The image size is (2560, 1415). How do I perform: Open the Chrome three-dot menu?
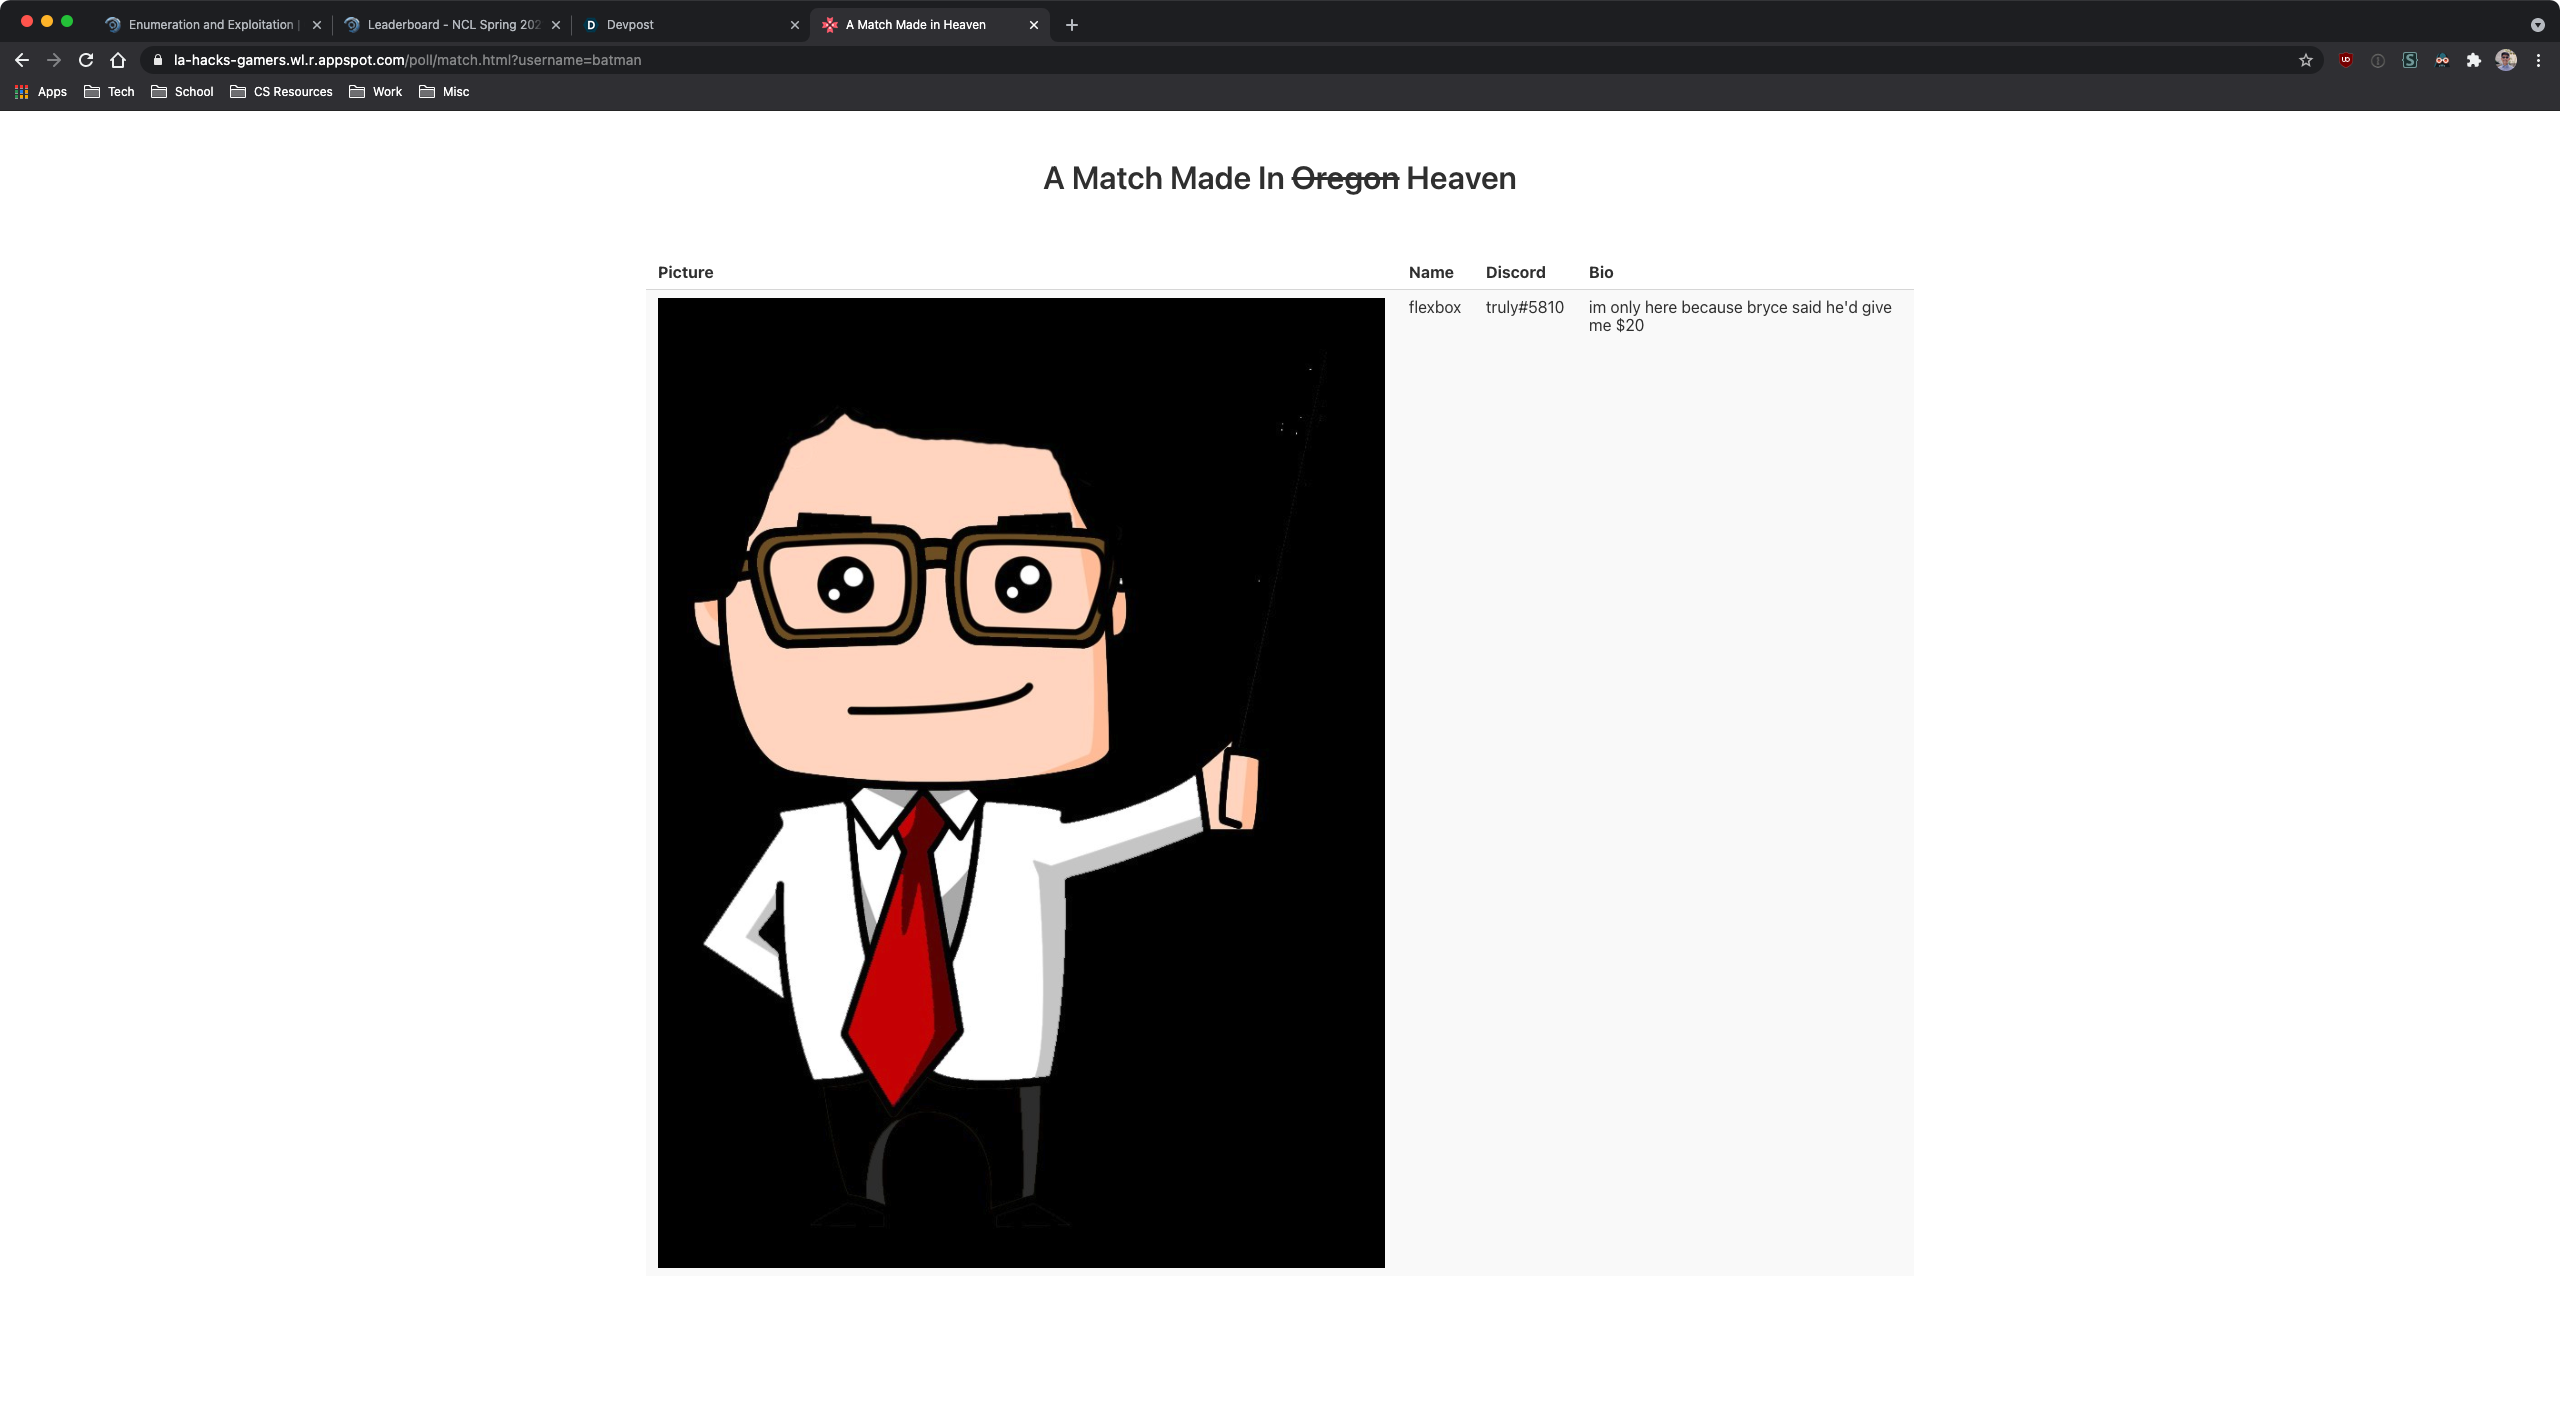pos(2538,60)
